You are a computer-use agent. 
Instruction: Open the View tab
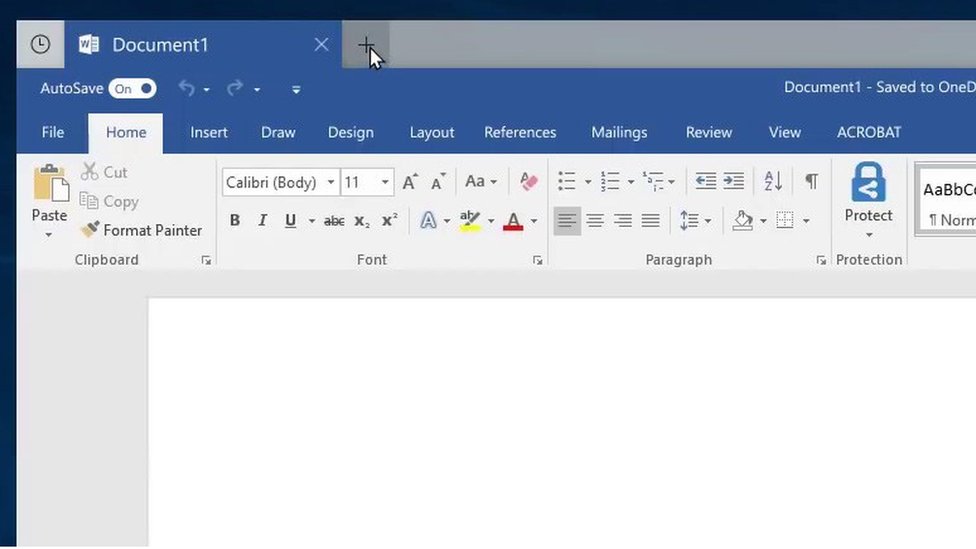coord(785,133)
